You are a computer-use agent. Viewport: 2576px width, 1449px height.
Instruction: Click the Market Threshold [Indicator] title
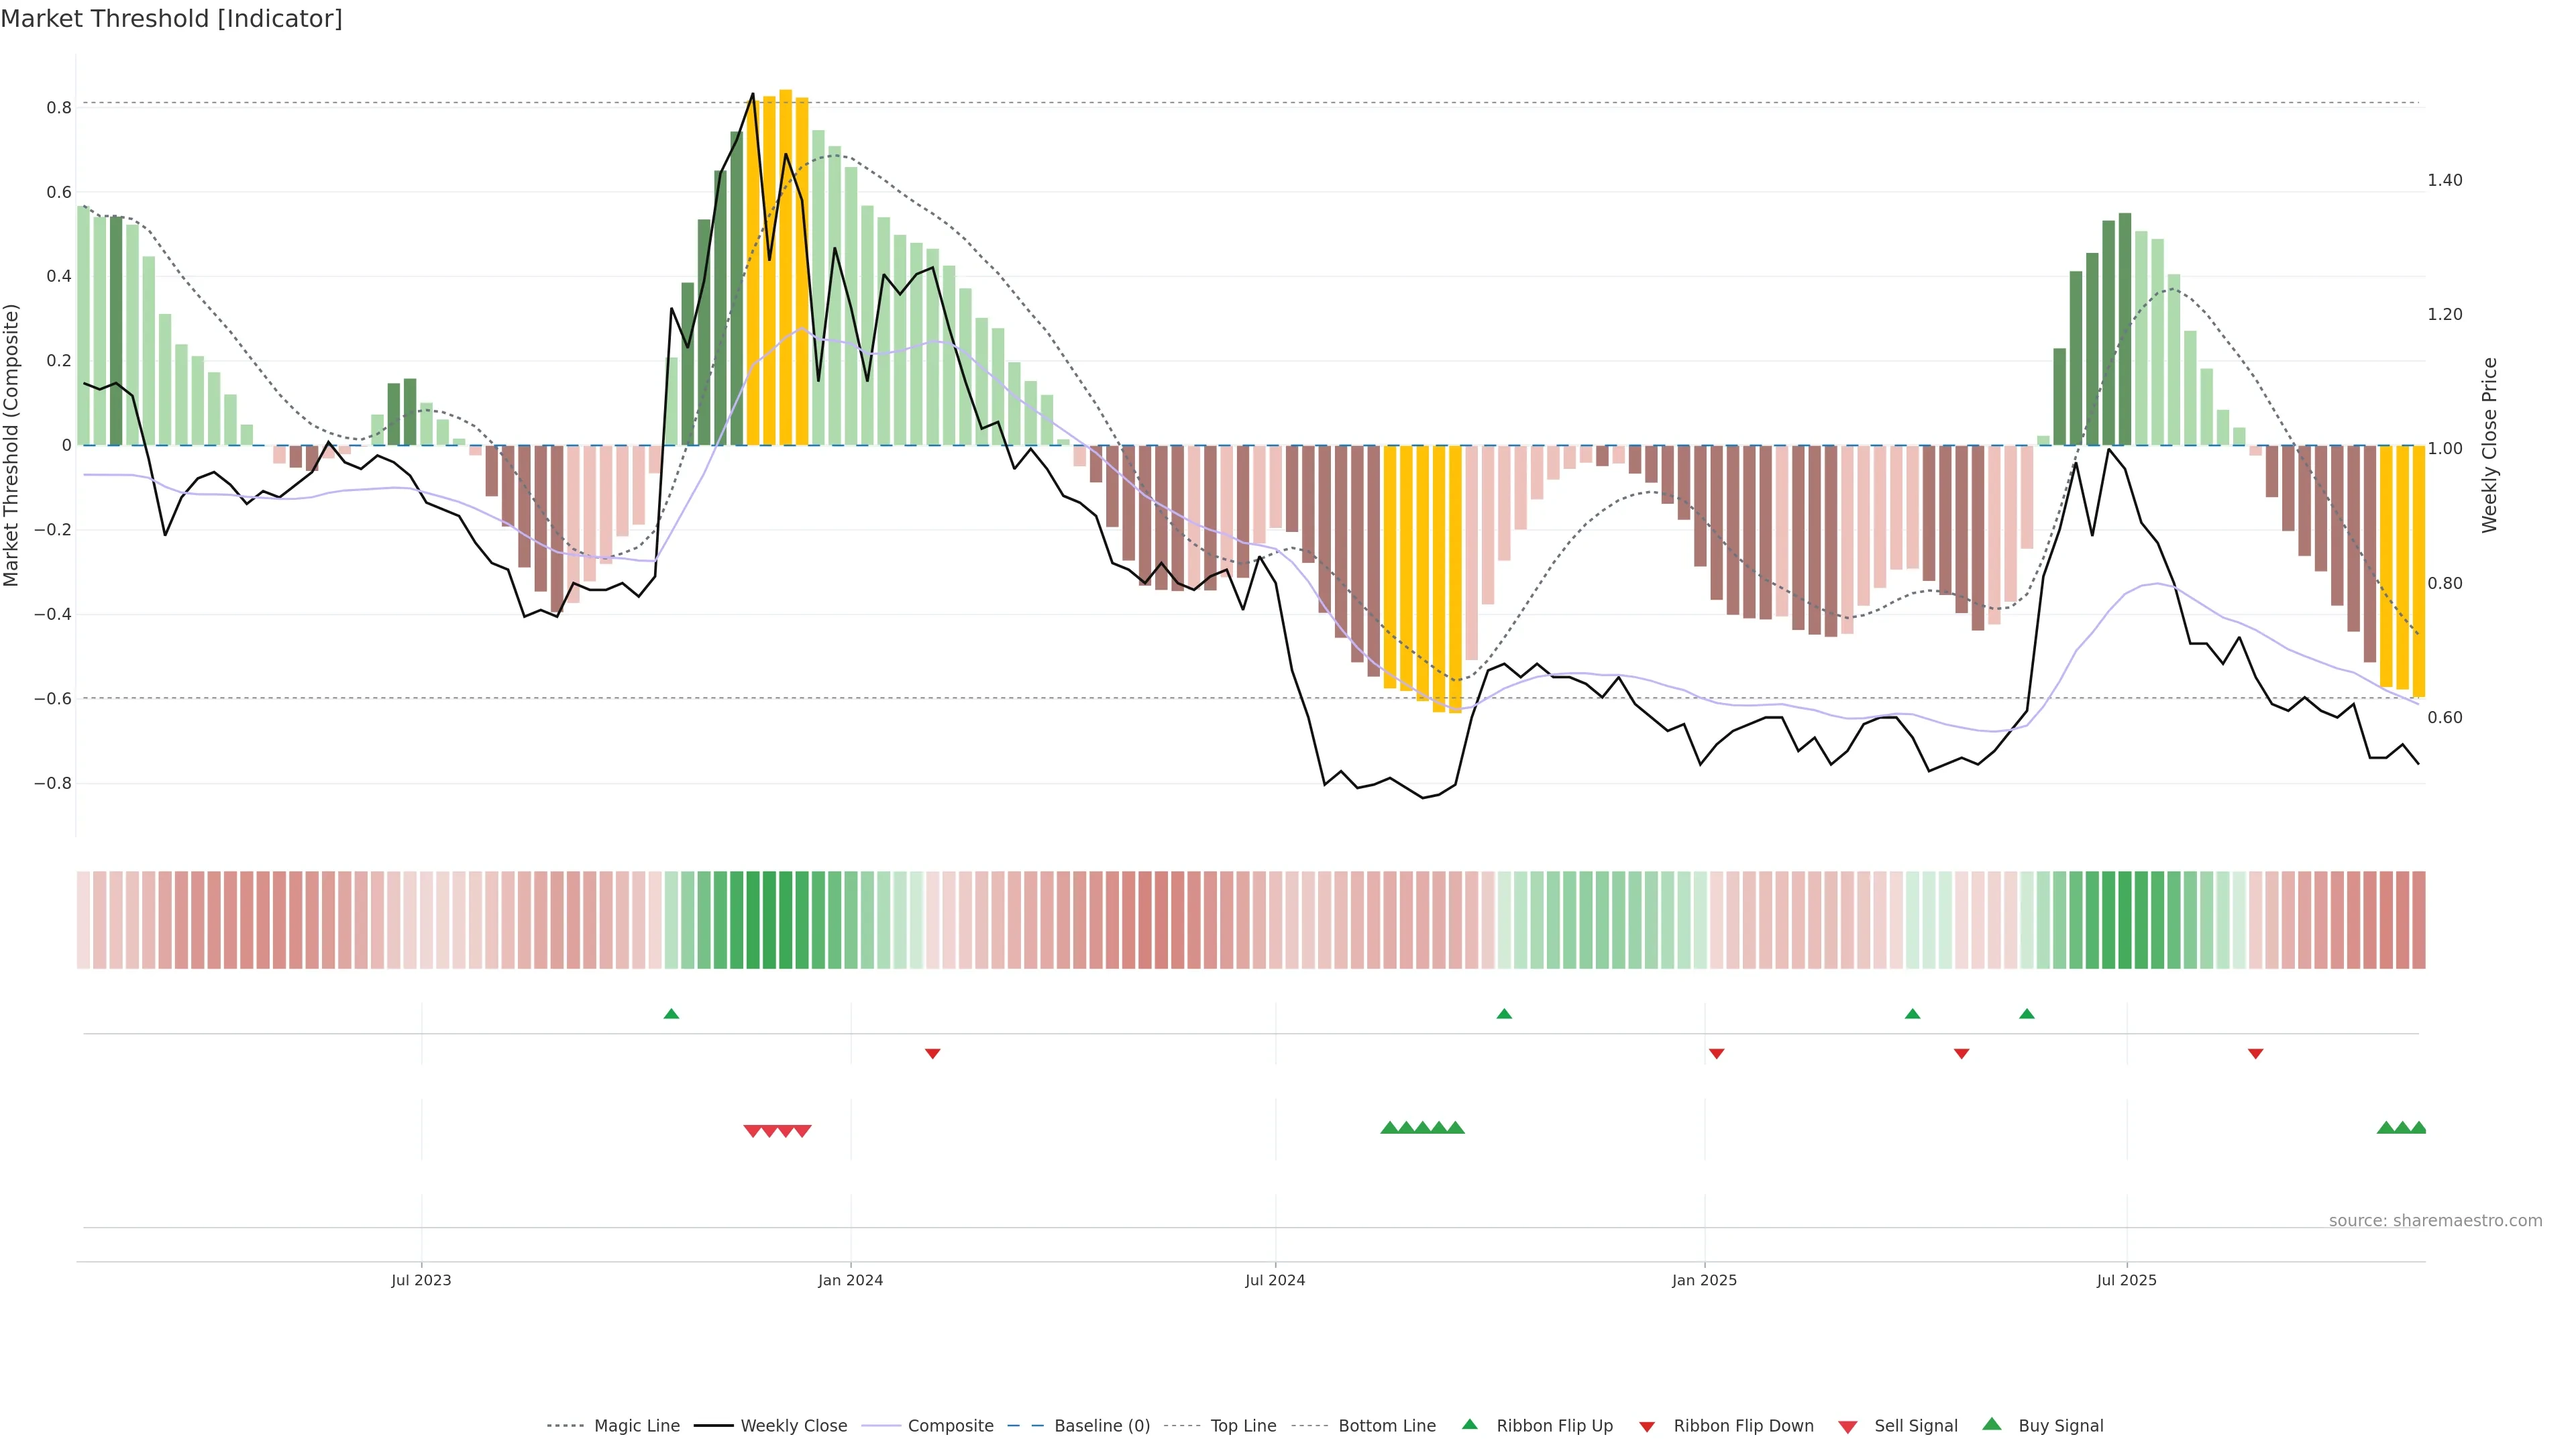click(x=171, y=19)
